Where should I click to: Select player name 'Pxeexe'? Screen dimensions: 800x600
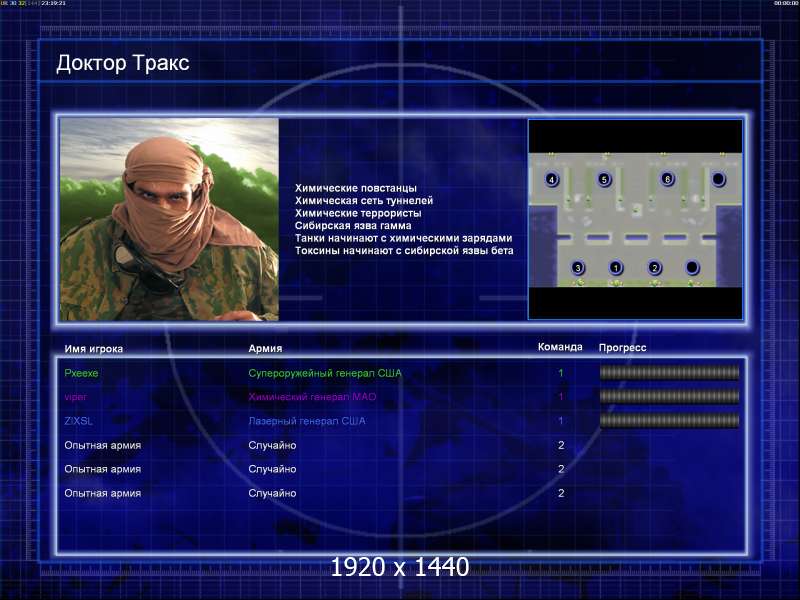coord(81,373)
